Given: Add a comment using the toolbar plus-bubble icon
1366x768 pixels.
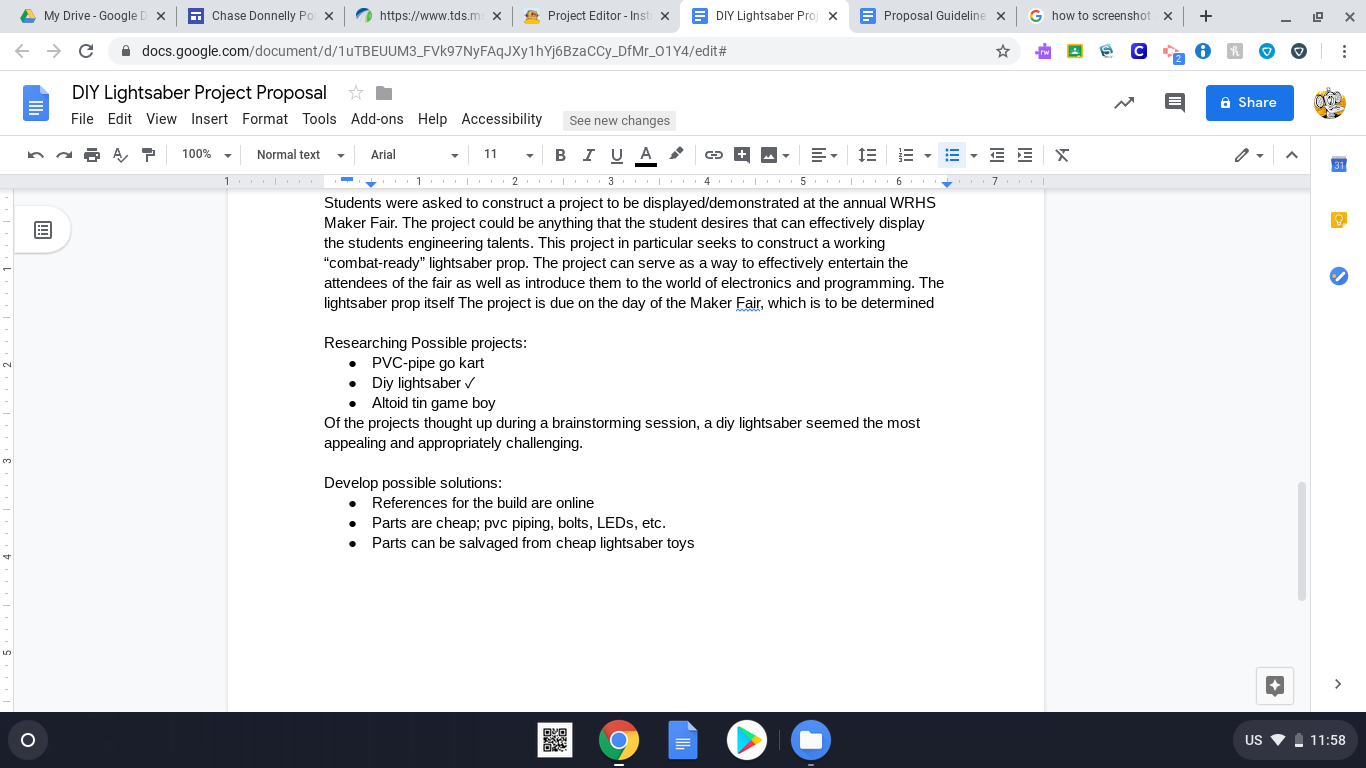Looking at the screenshot, I should (741, 155).
